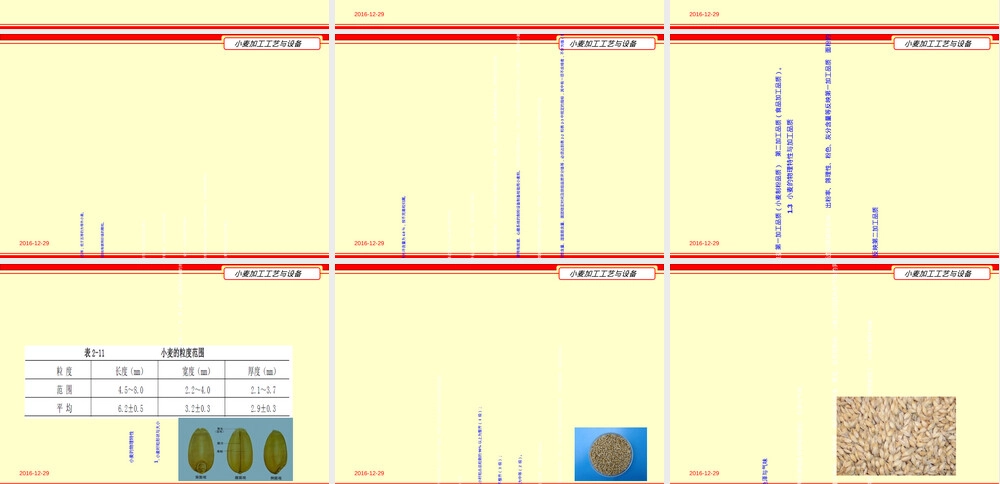Click rotated text '小麦的物理特性' beside the kernel diagram

click(132, 446)
